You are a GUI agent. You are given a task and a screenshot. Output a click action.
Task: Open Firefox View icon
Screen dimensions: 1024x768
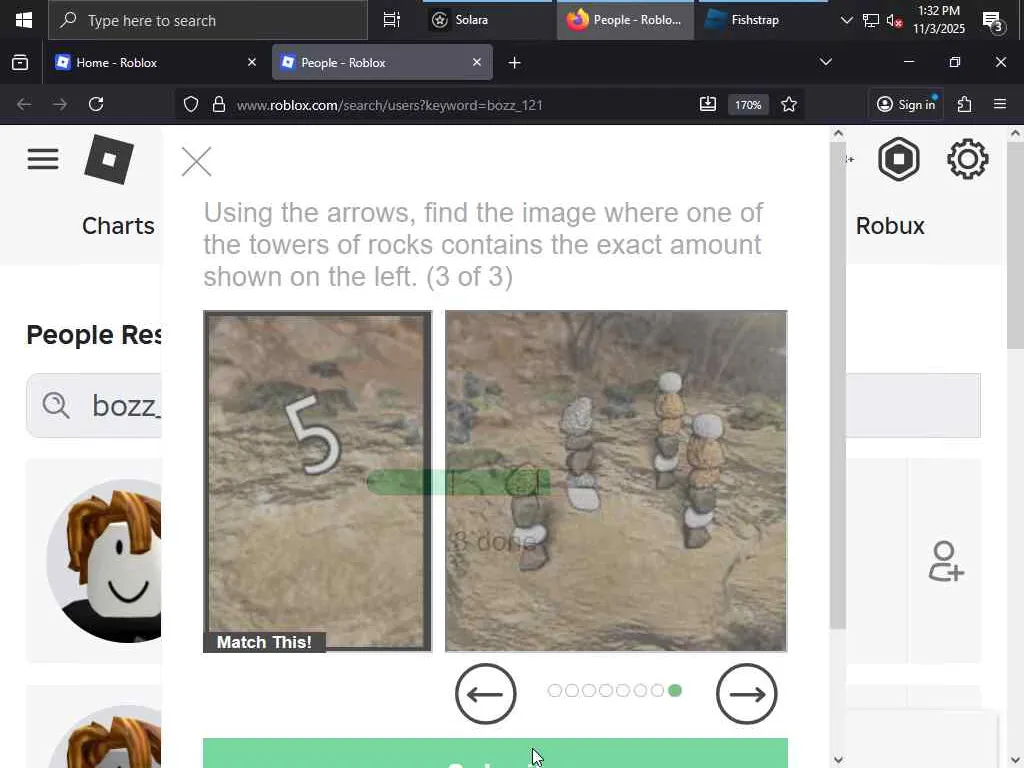pos(20,63)
